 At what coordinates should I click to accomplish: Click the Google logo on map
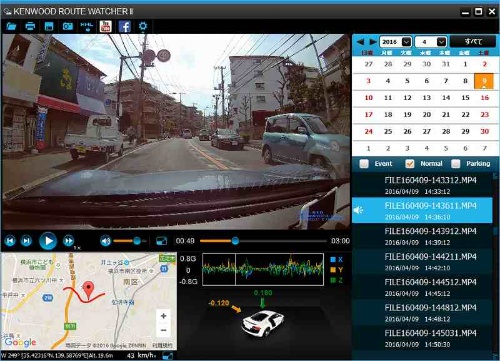pyautogui.click(x=20, y=342)
